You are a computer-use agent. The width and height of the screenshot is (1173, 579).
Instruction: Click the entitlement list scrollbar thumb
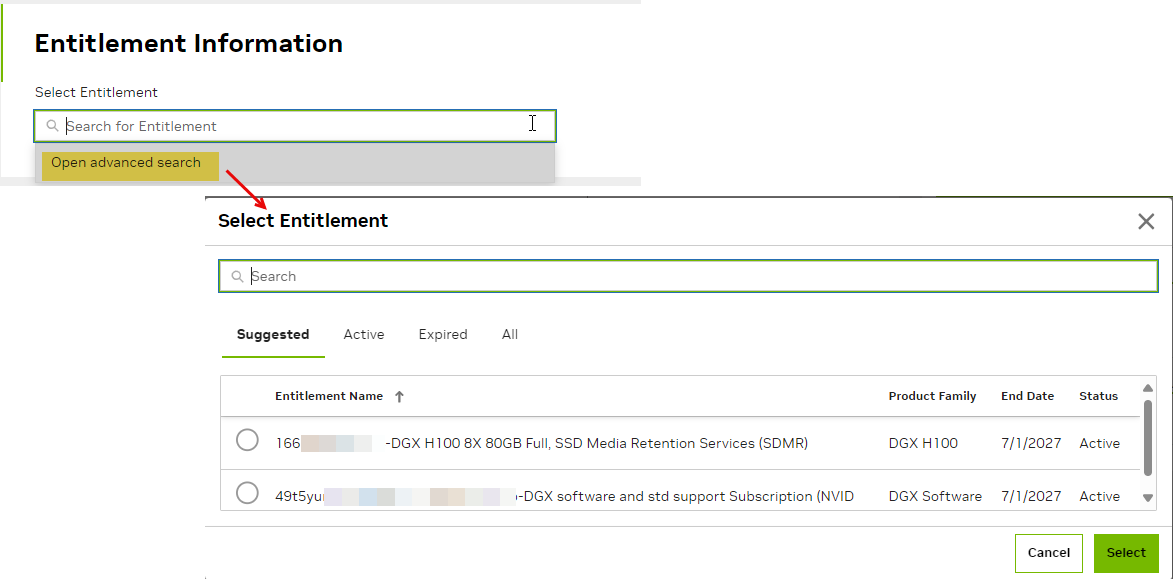(x=1148, y=437)
